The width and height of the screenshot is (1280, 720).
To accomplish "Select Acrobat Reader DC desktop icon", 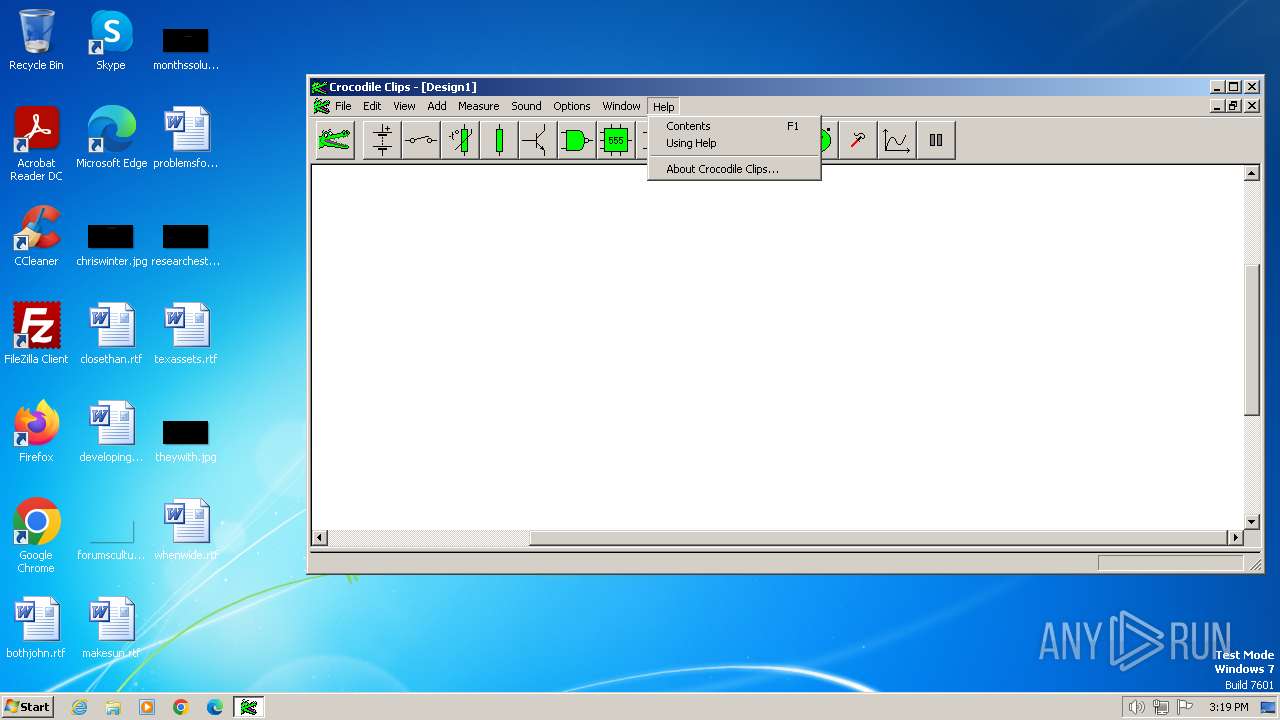I will pos(36,144).
